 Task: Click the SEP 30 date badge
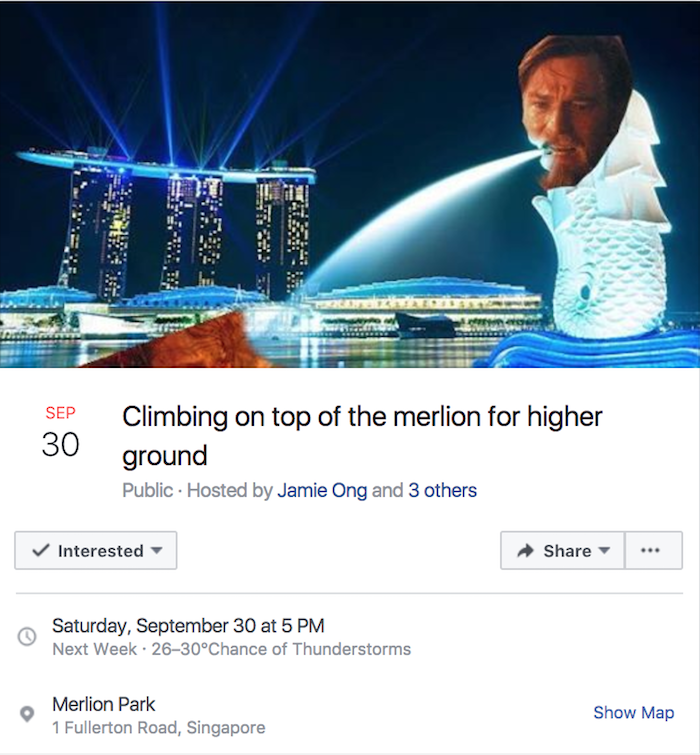tap(60, 433)
